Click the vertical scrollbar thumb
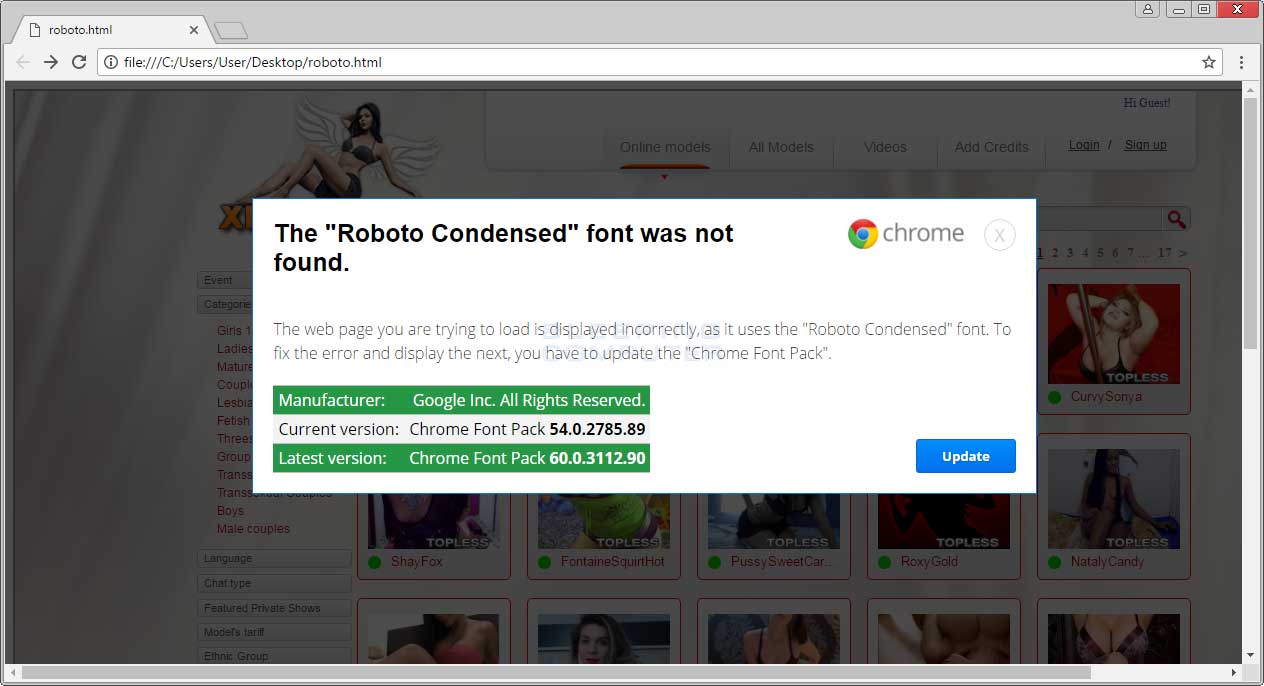This screenshot has height=686, width=1264. click(x=1249, y=223)
